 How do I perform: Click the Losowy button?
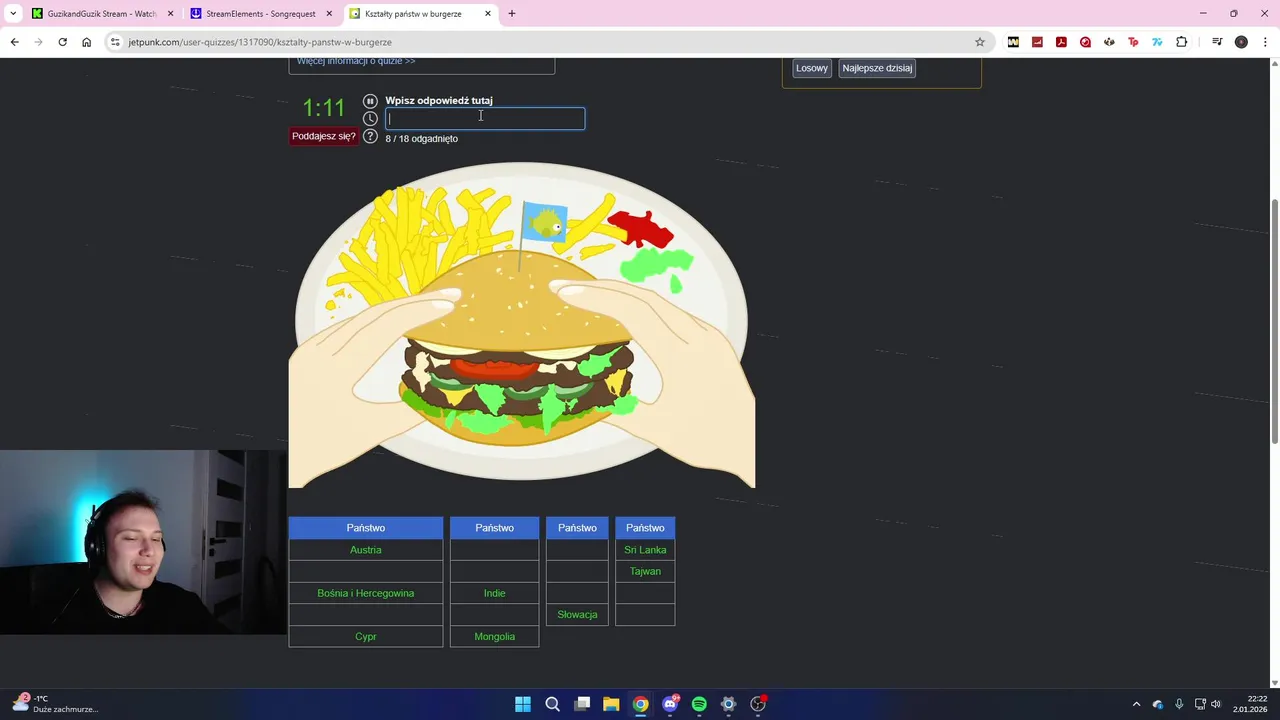812,68
